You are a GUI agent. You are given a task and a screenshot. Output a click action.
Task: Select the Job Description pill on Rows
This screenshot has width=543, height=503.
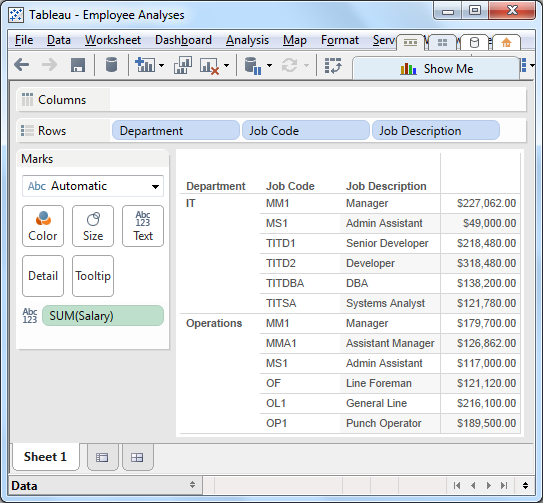[436, 131]
